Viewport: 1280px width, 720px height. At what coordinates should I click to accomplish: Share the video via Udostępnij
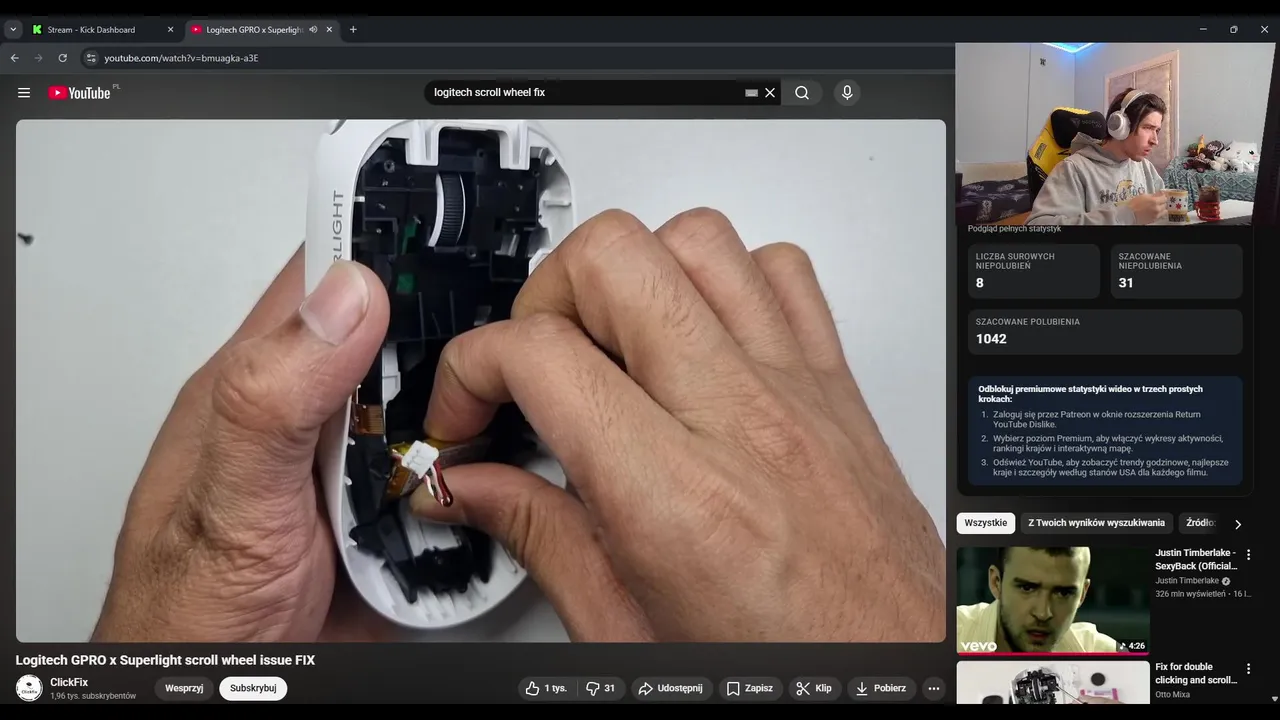tap(670, 688)
